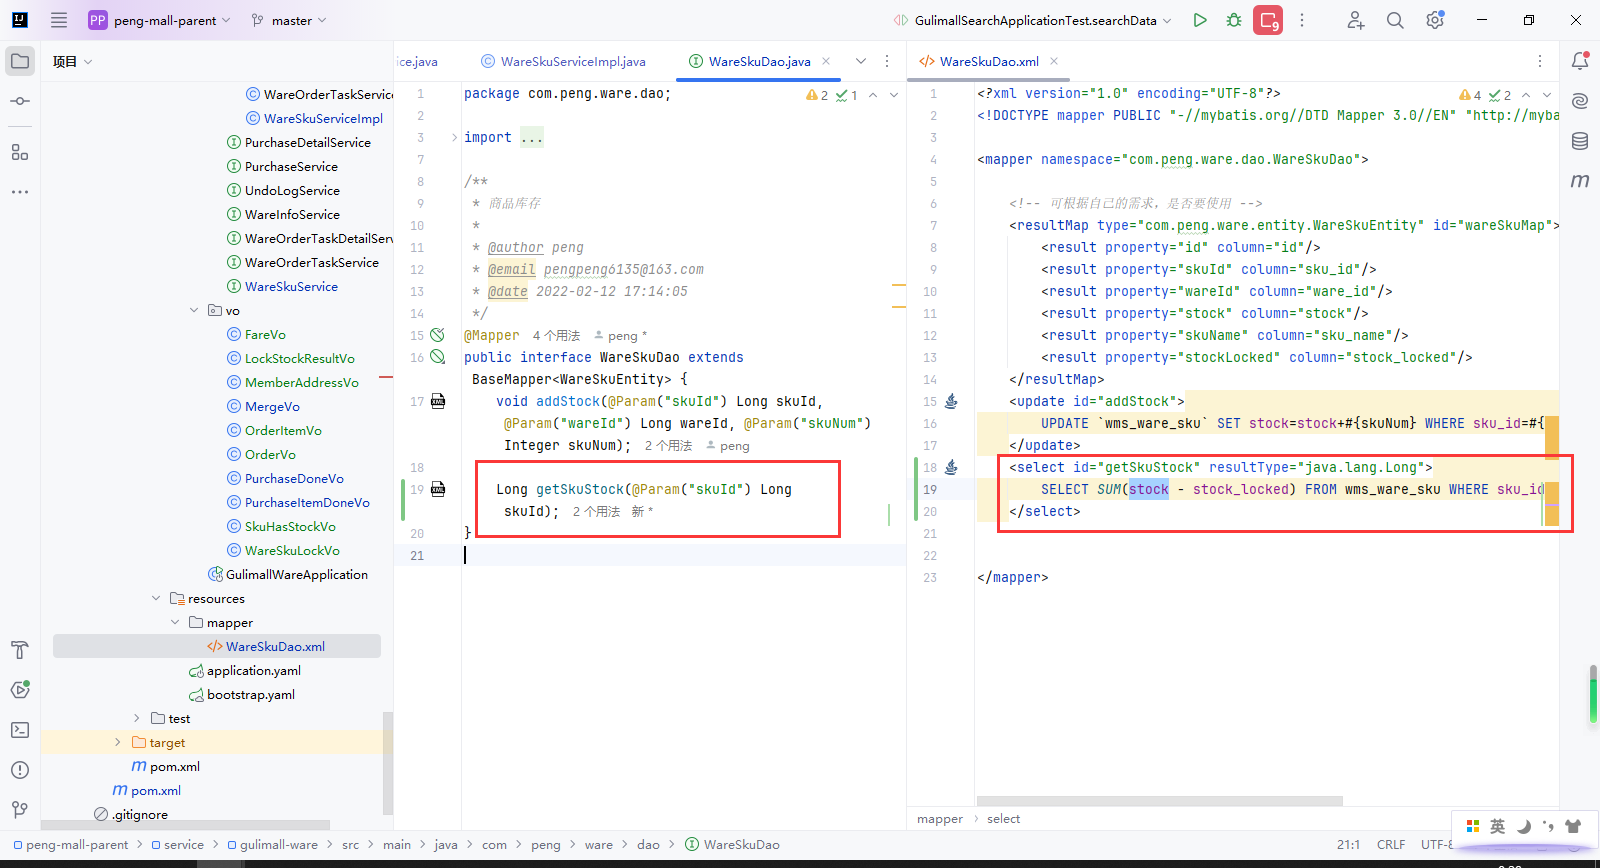Click the getSkuStock mapper gutter icon on line 19
Screen dimensions: 1600x868
(x=438, y=489)
